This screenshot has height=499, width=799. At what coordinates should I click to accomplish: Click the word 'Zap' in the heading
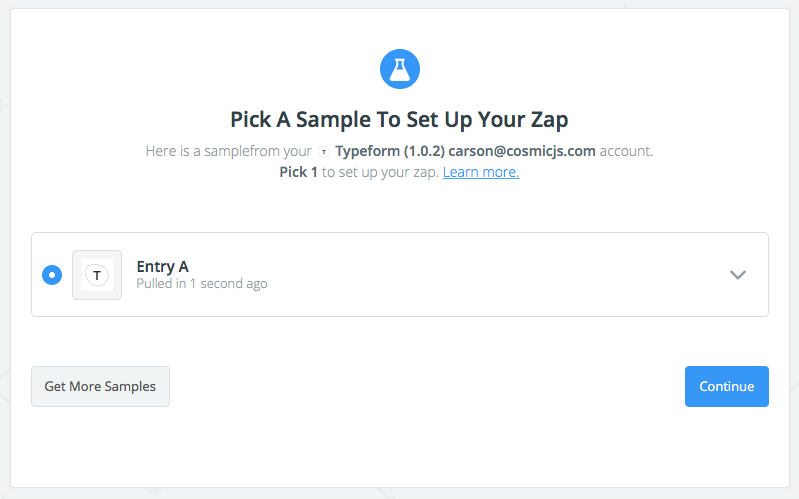point(547,120)
